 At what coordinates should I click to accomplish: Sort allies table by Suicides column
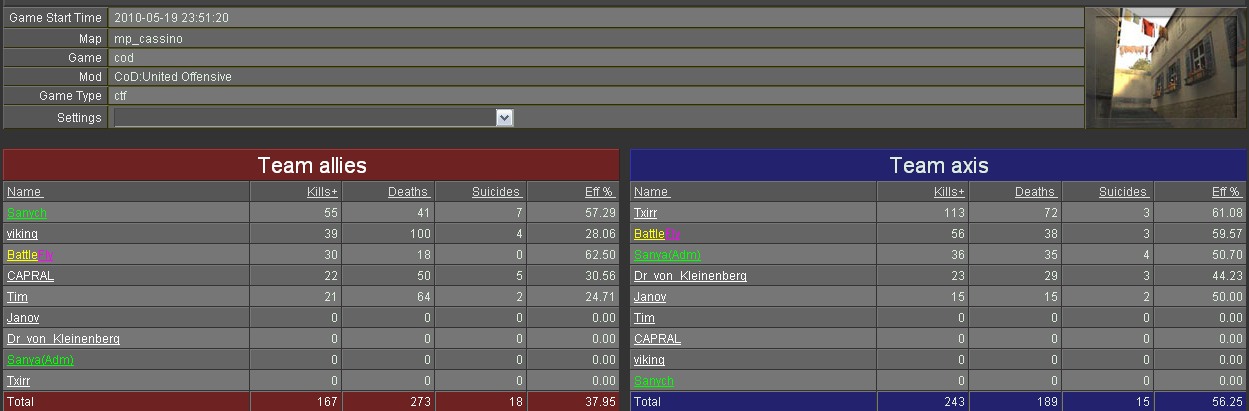(x=496, y=192)
